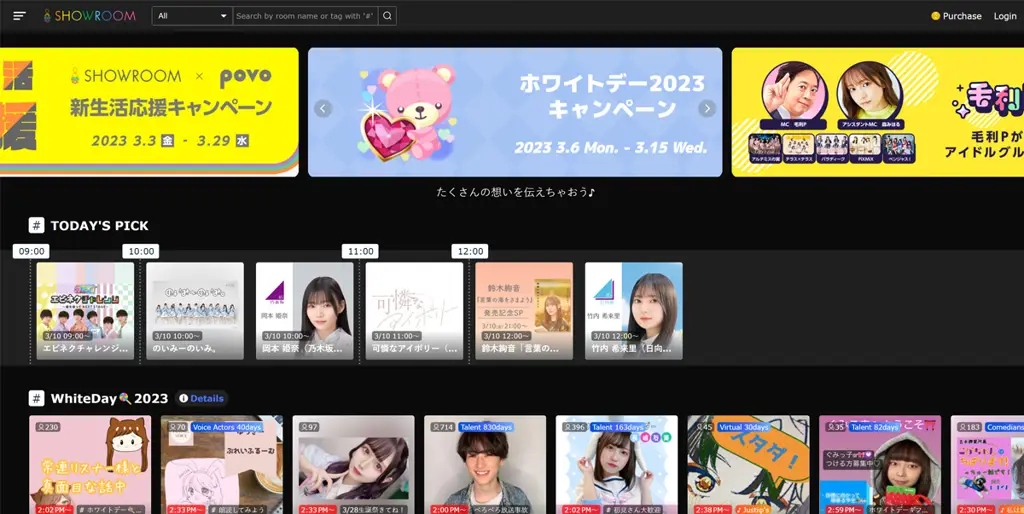Open the live room with 97 viewers

[353, 464]
